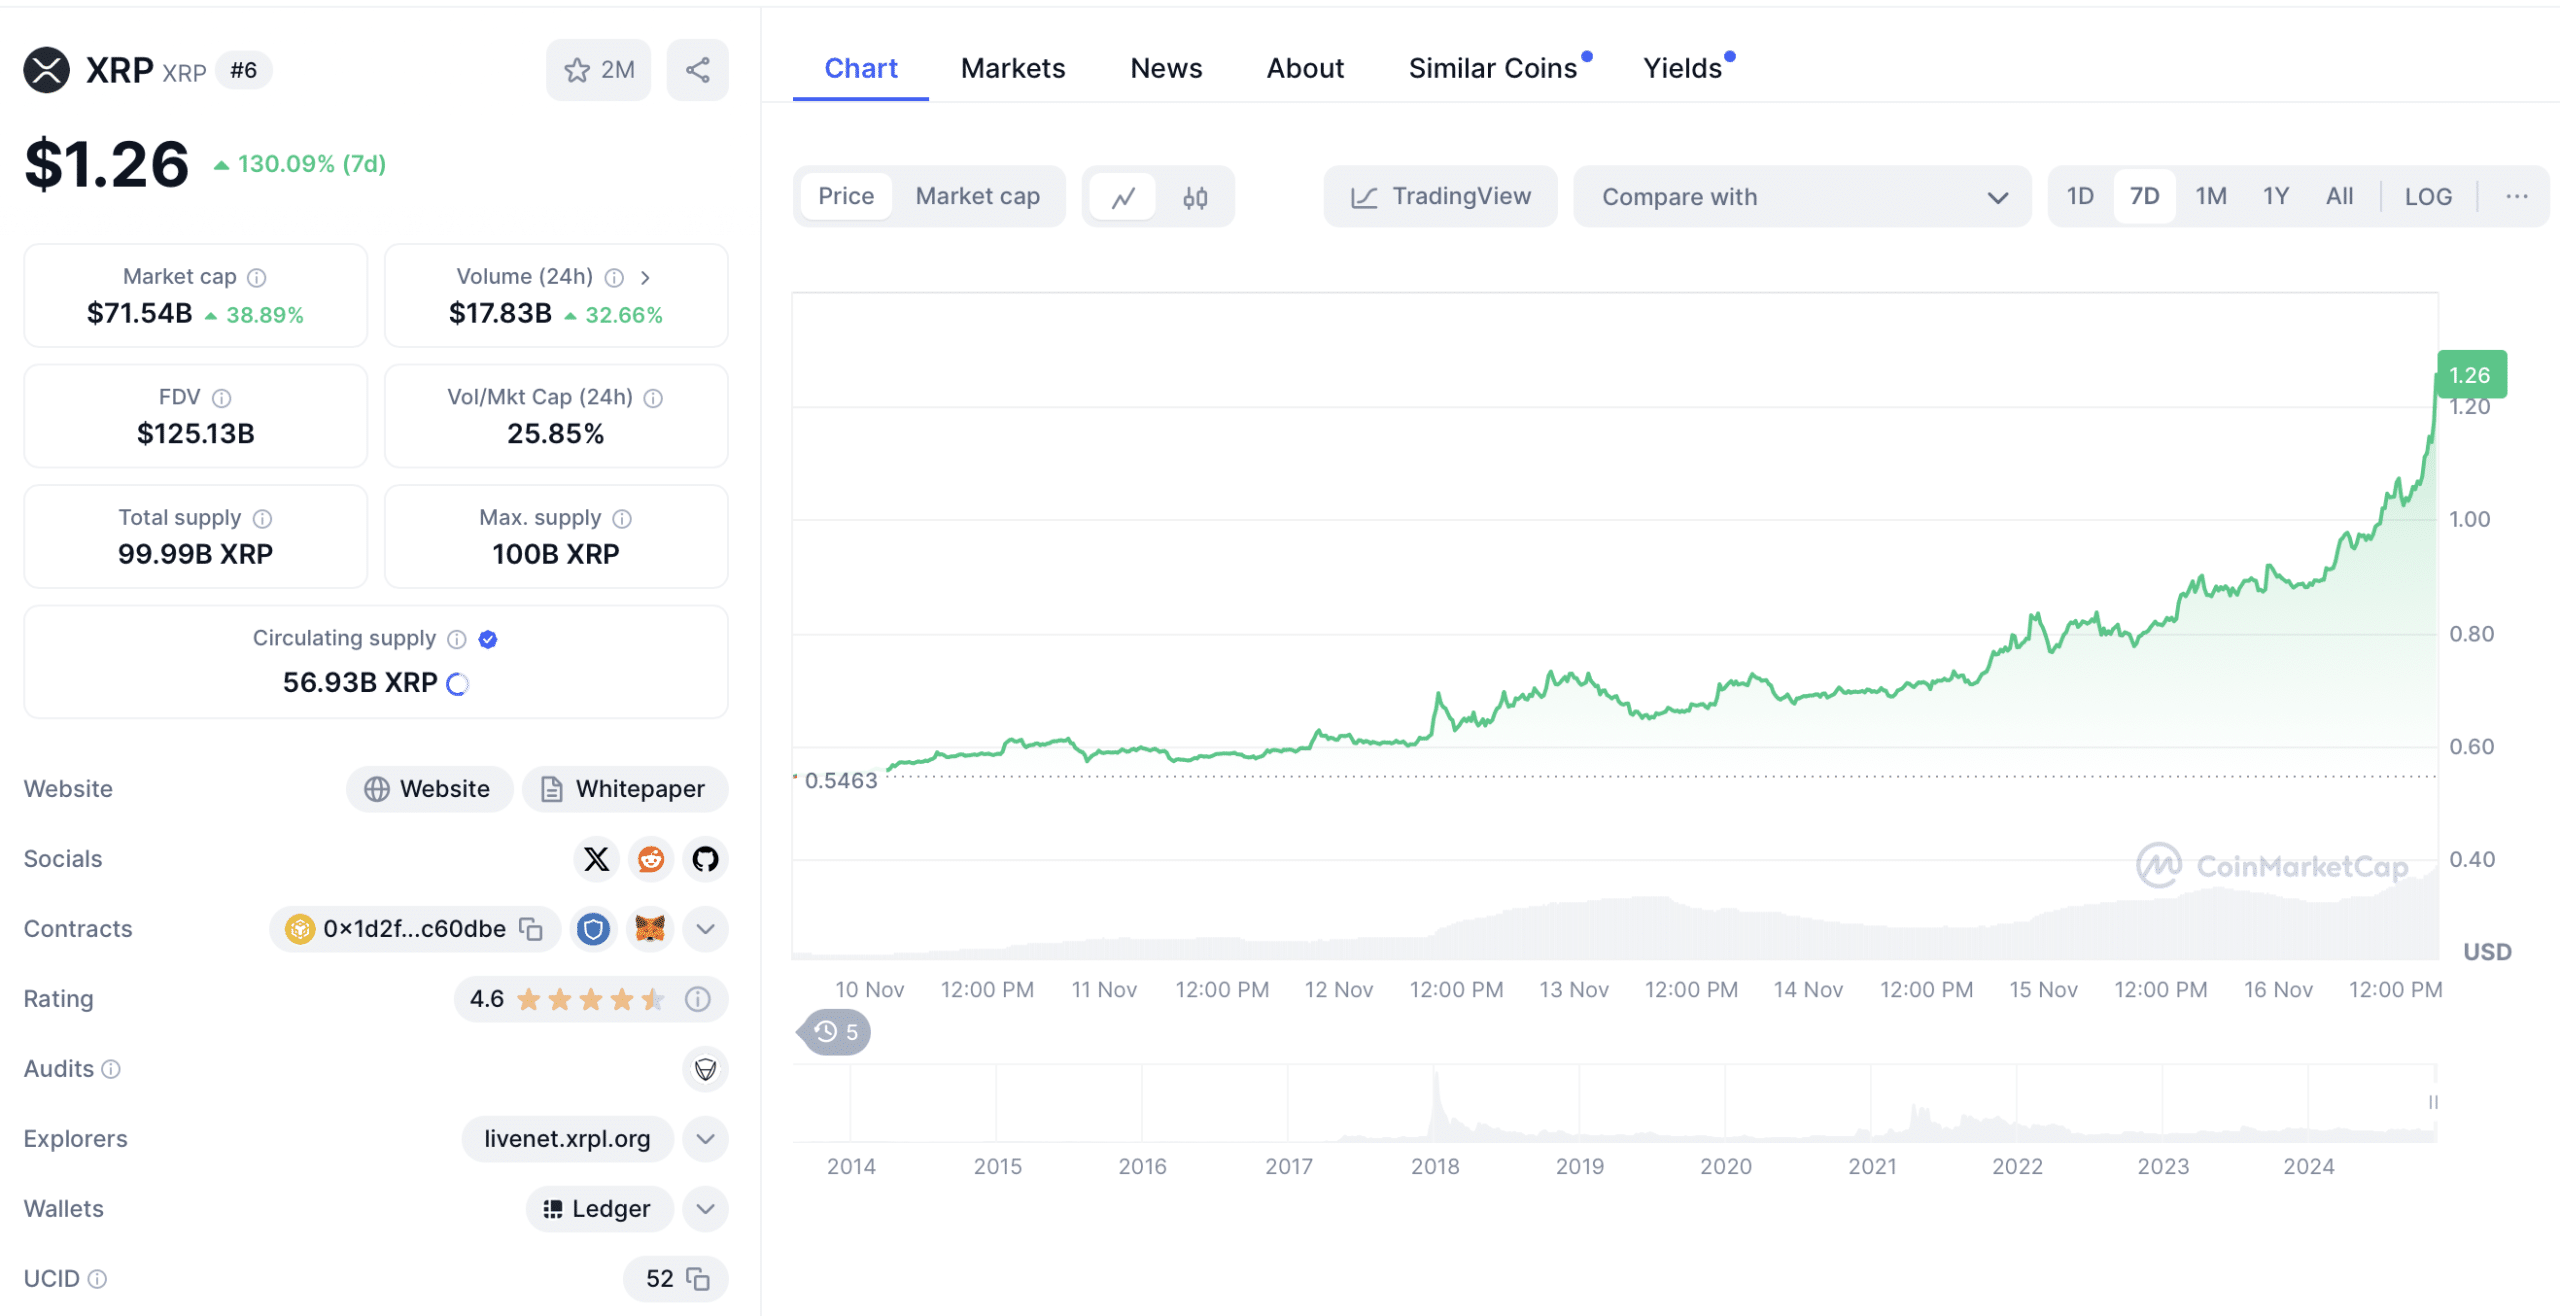Image resolution: width=2560 pixels, height=1316 pixels.
Task: Click the share icon next to watchlist
Action: 700,70
